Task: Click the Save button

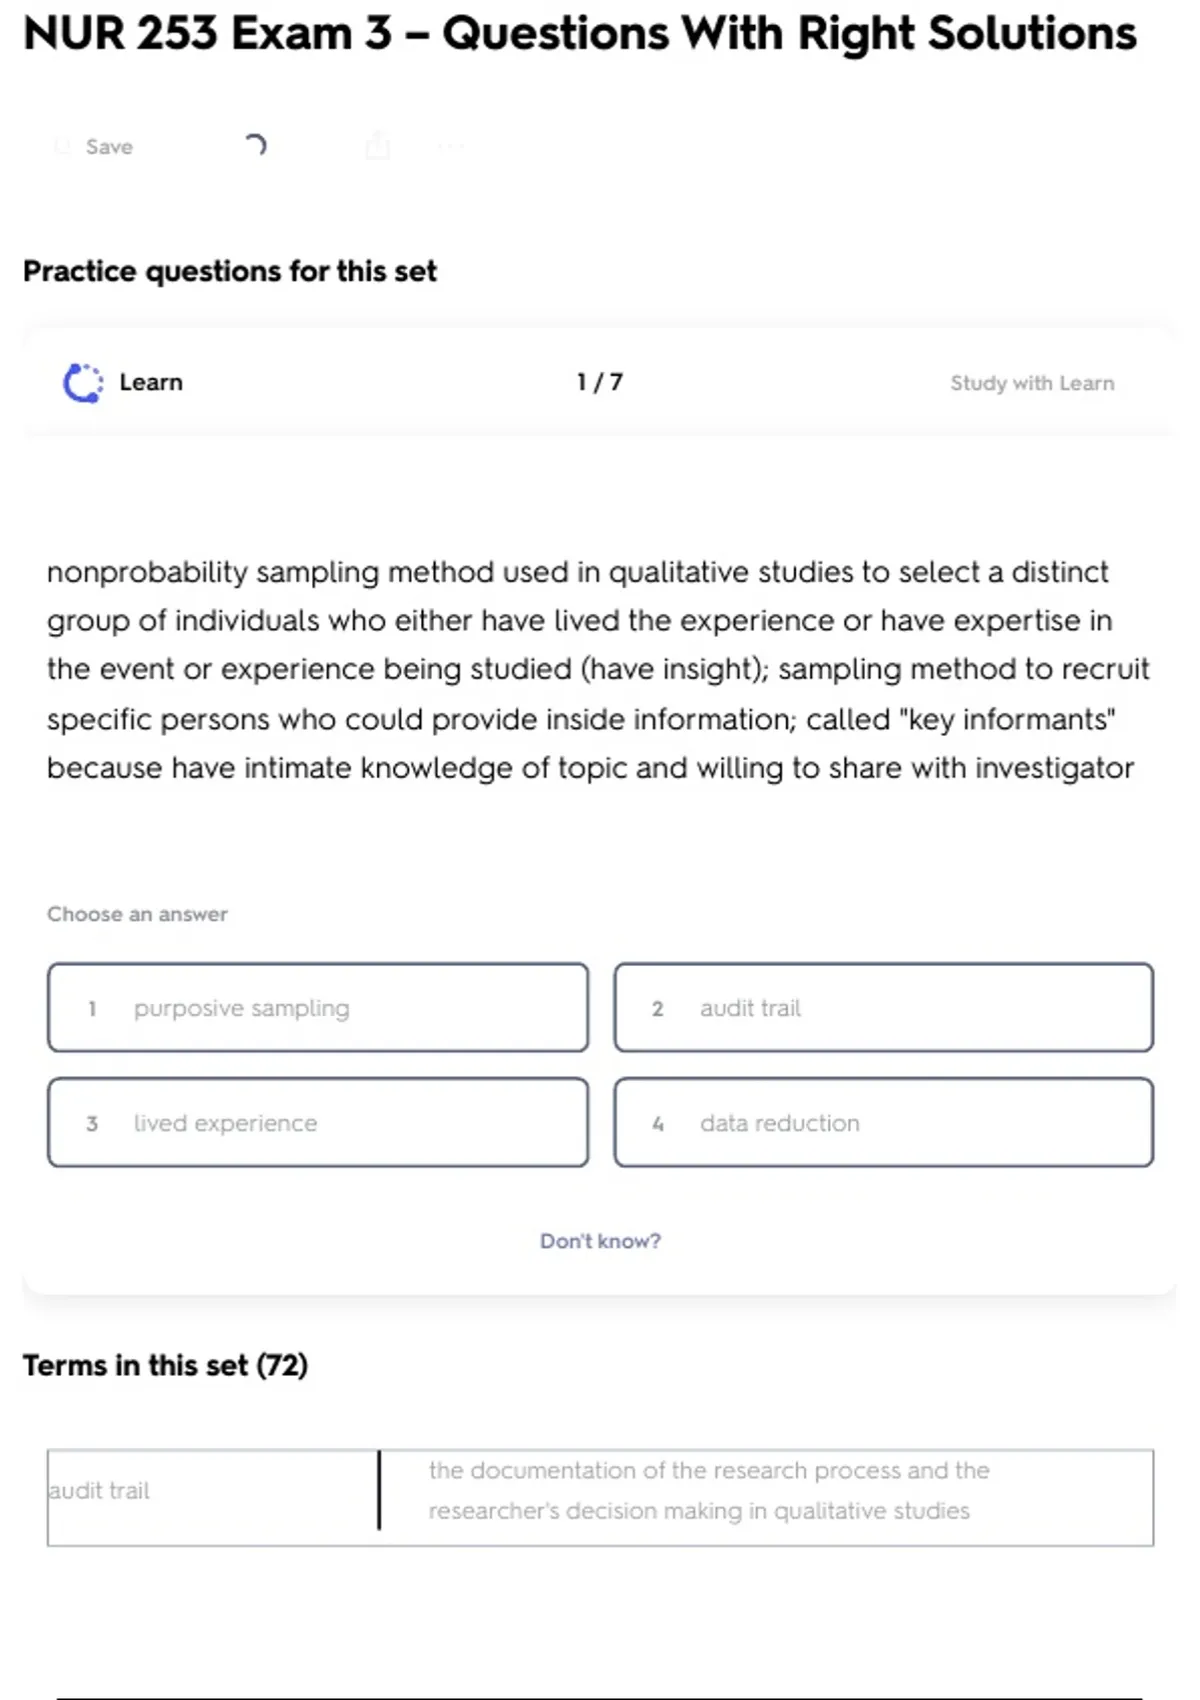Action: [96, 147]
